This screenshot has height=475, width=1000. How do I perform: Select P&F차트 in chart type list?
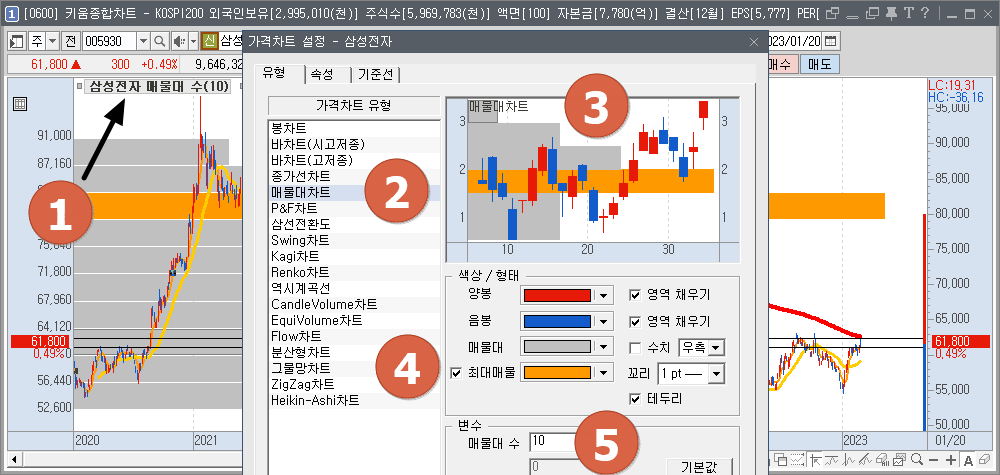354,208
